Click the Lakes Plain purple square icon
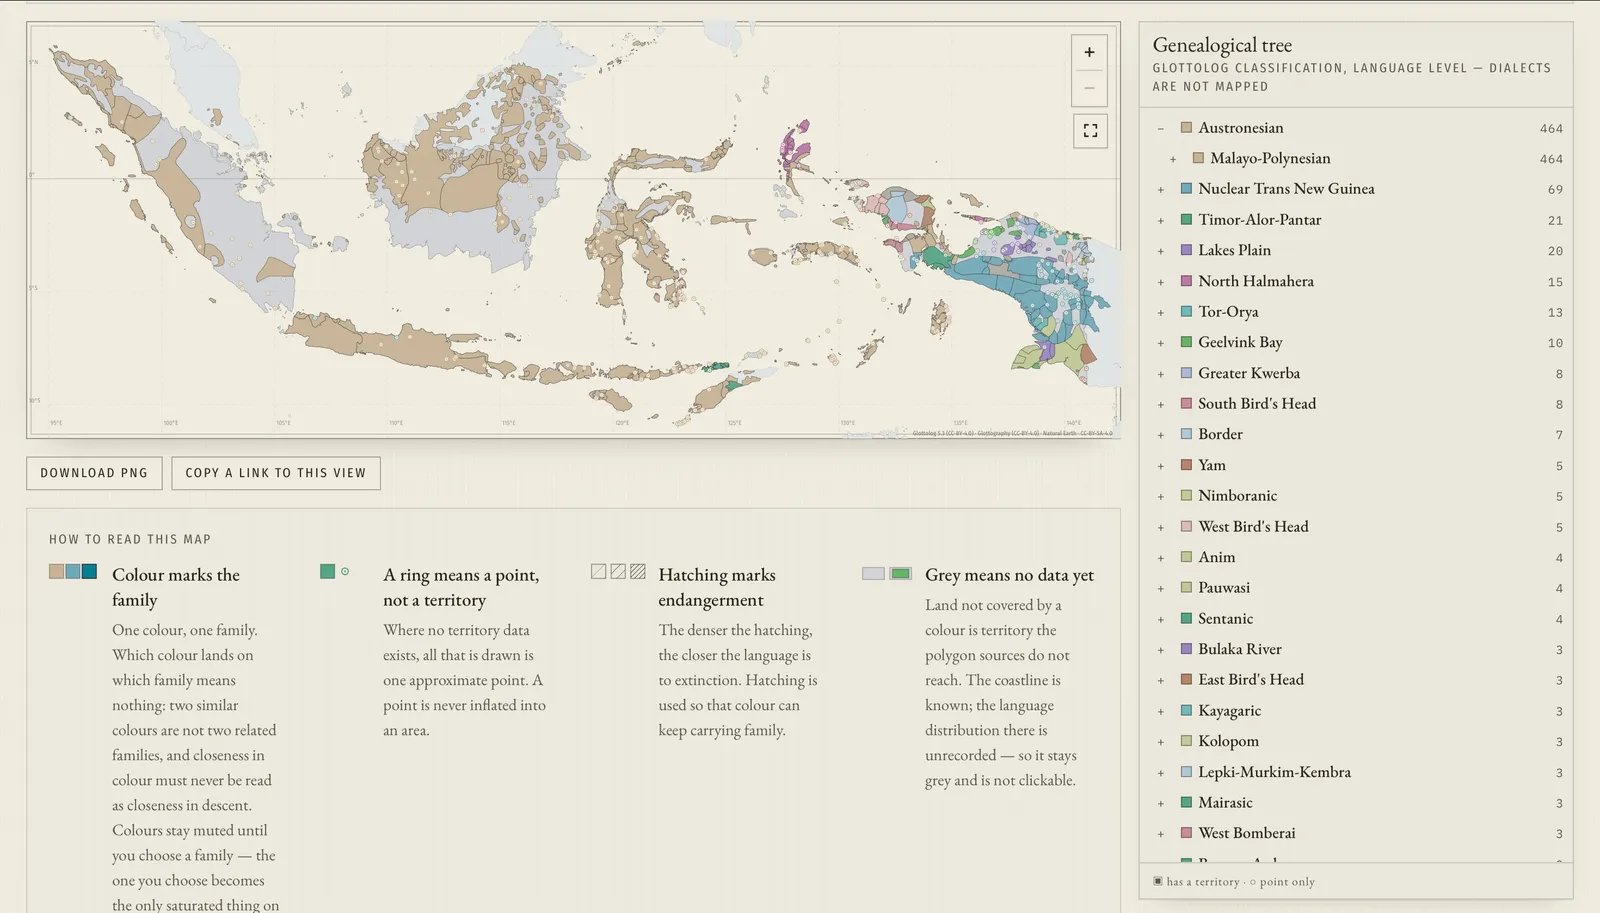The image size is (1600, 913). click(1186, 250)
